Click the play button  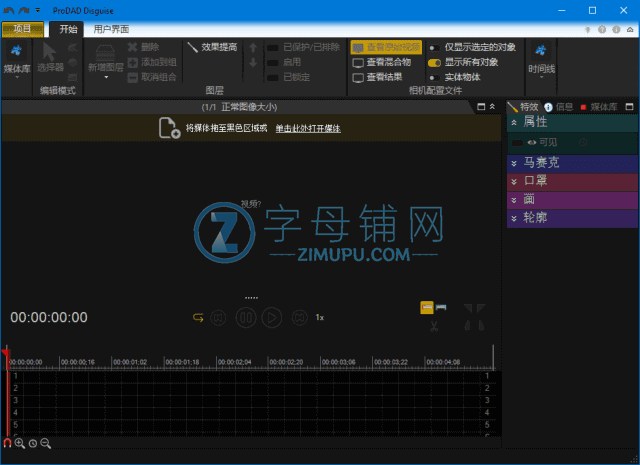[272, 317]
